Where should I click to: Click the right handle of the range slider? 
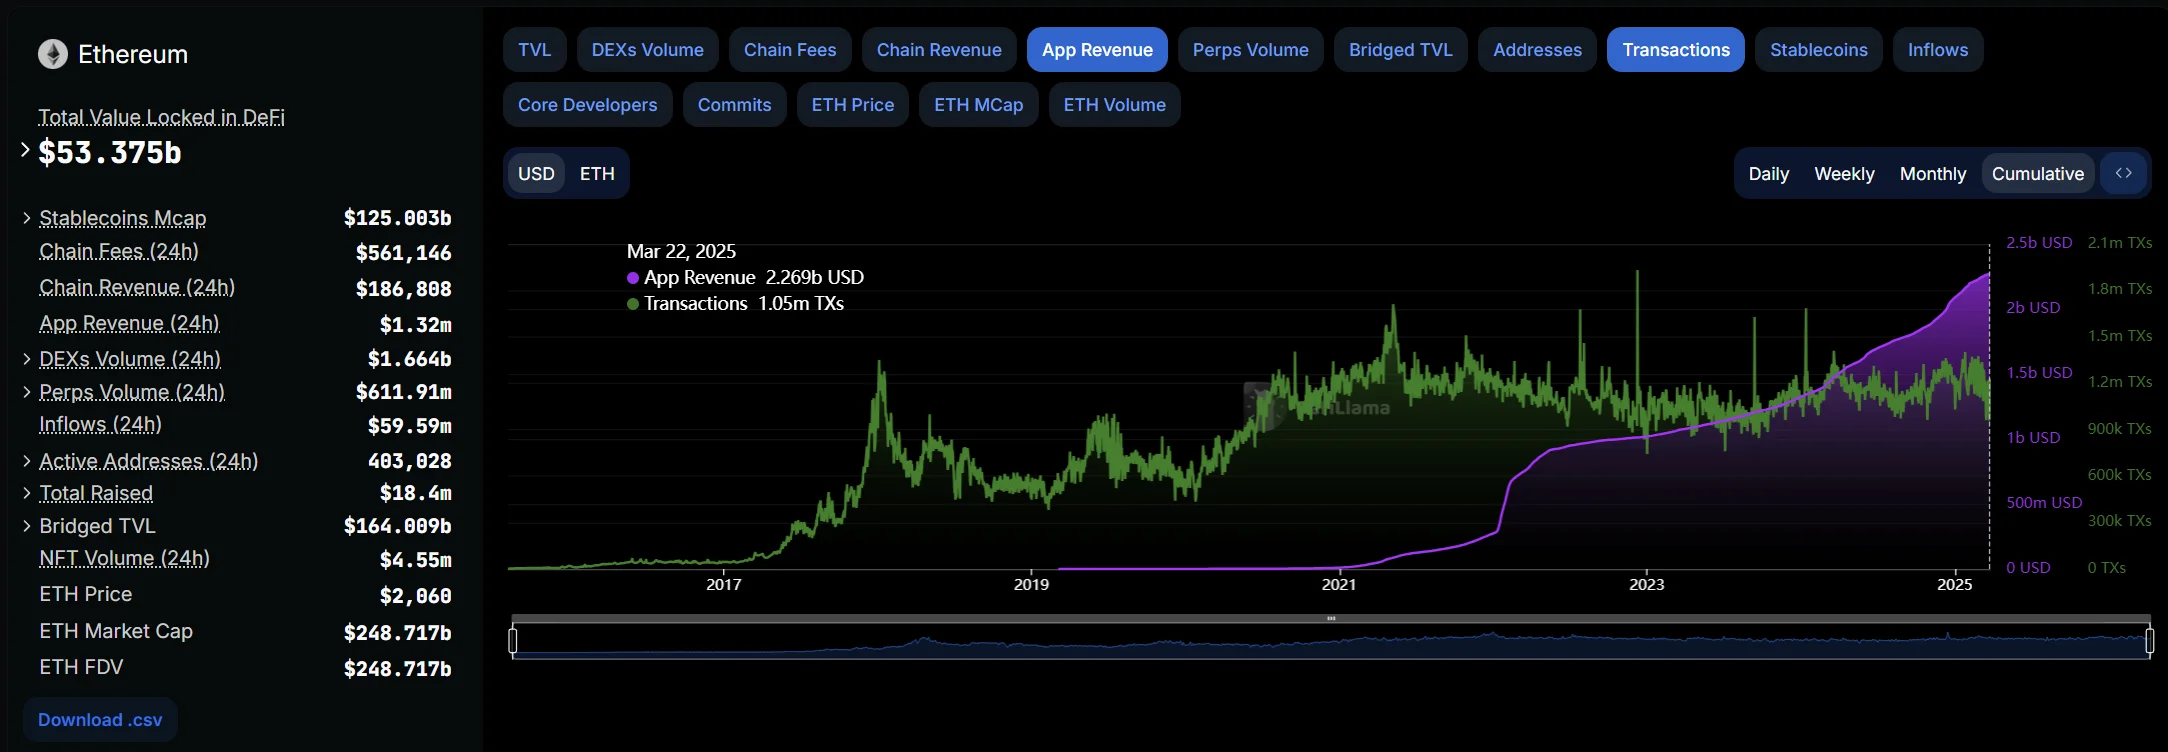[x=2149, y=640]
